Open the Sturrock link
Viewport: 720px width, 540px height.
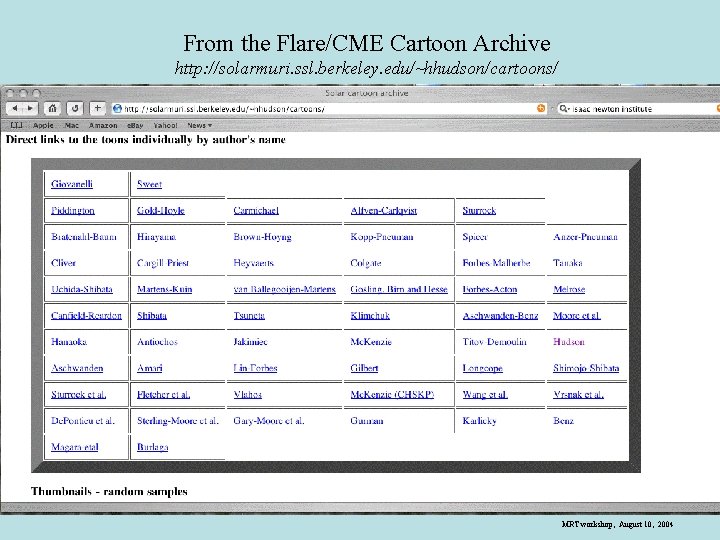pos(479,210)
